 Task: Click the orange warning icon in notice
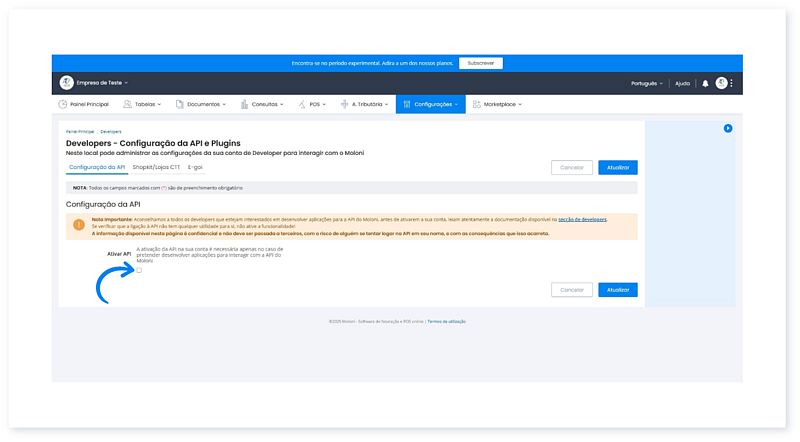click(78, 225)
